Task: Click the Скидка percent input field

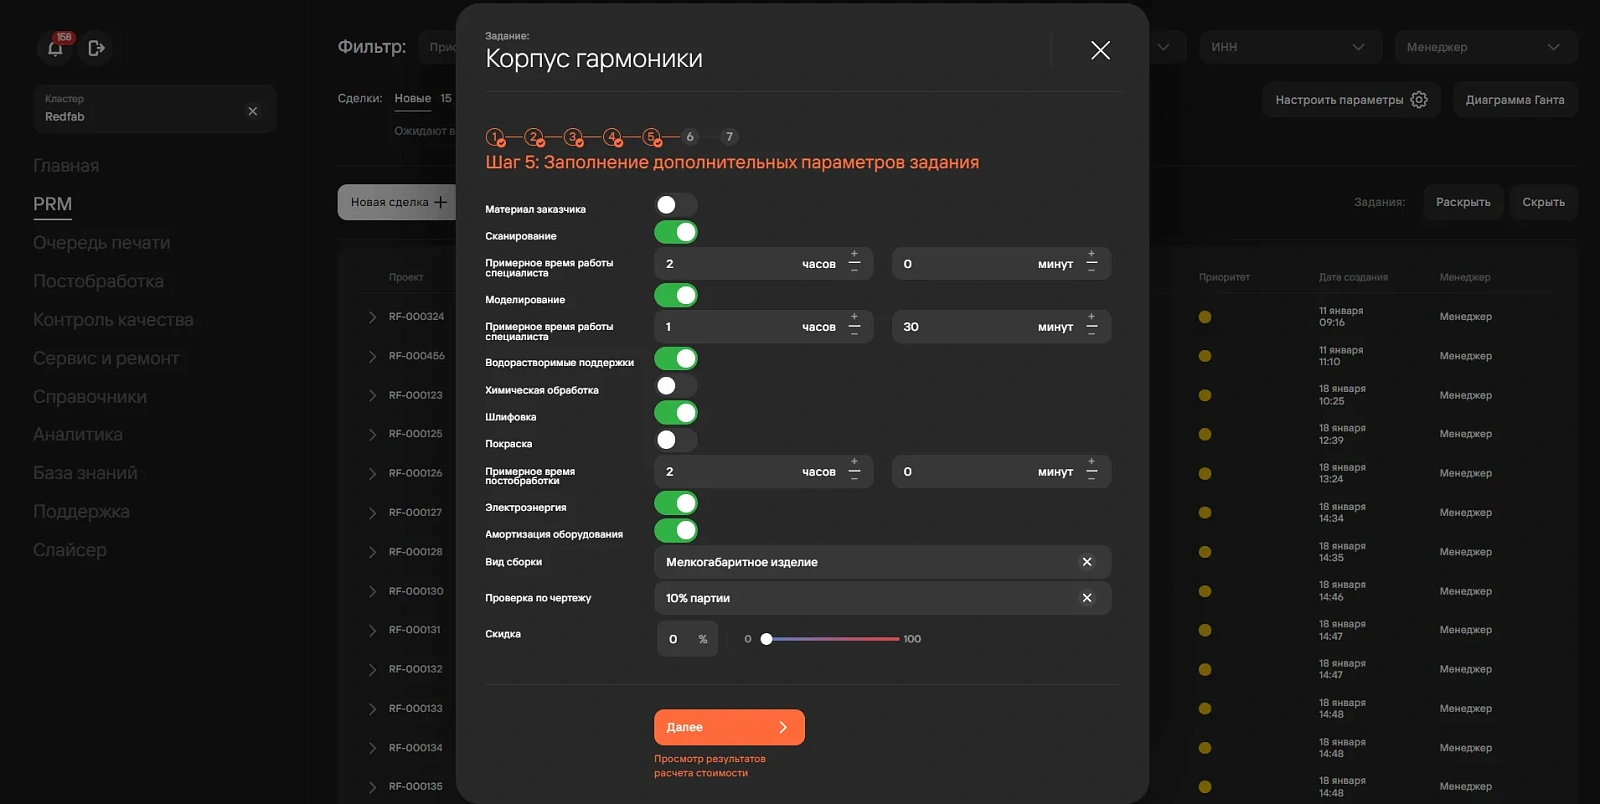Action: 687,639
